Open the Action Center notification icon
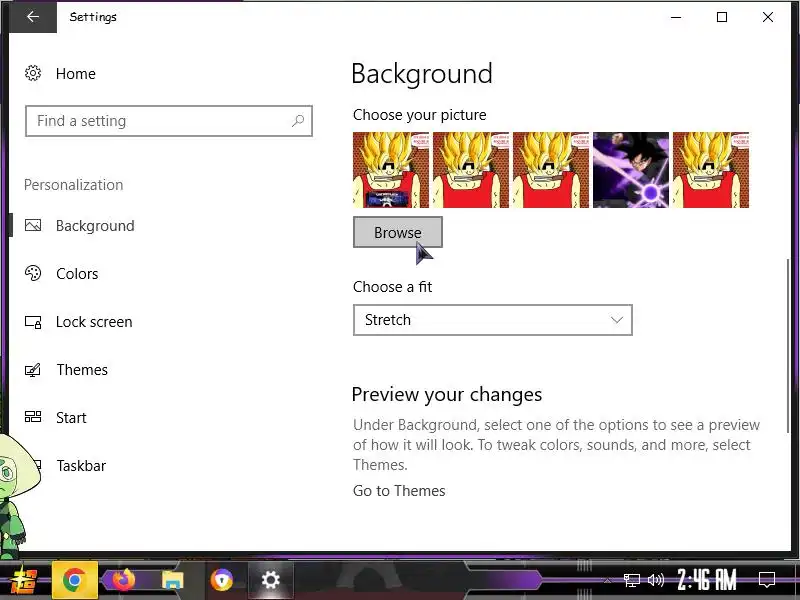800x600 pixels. tap(767, 580)
